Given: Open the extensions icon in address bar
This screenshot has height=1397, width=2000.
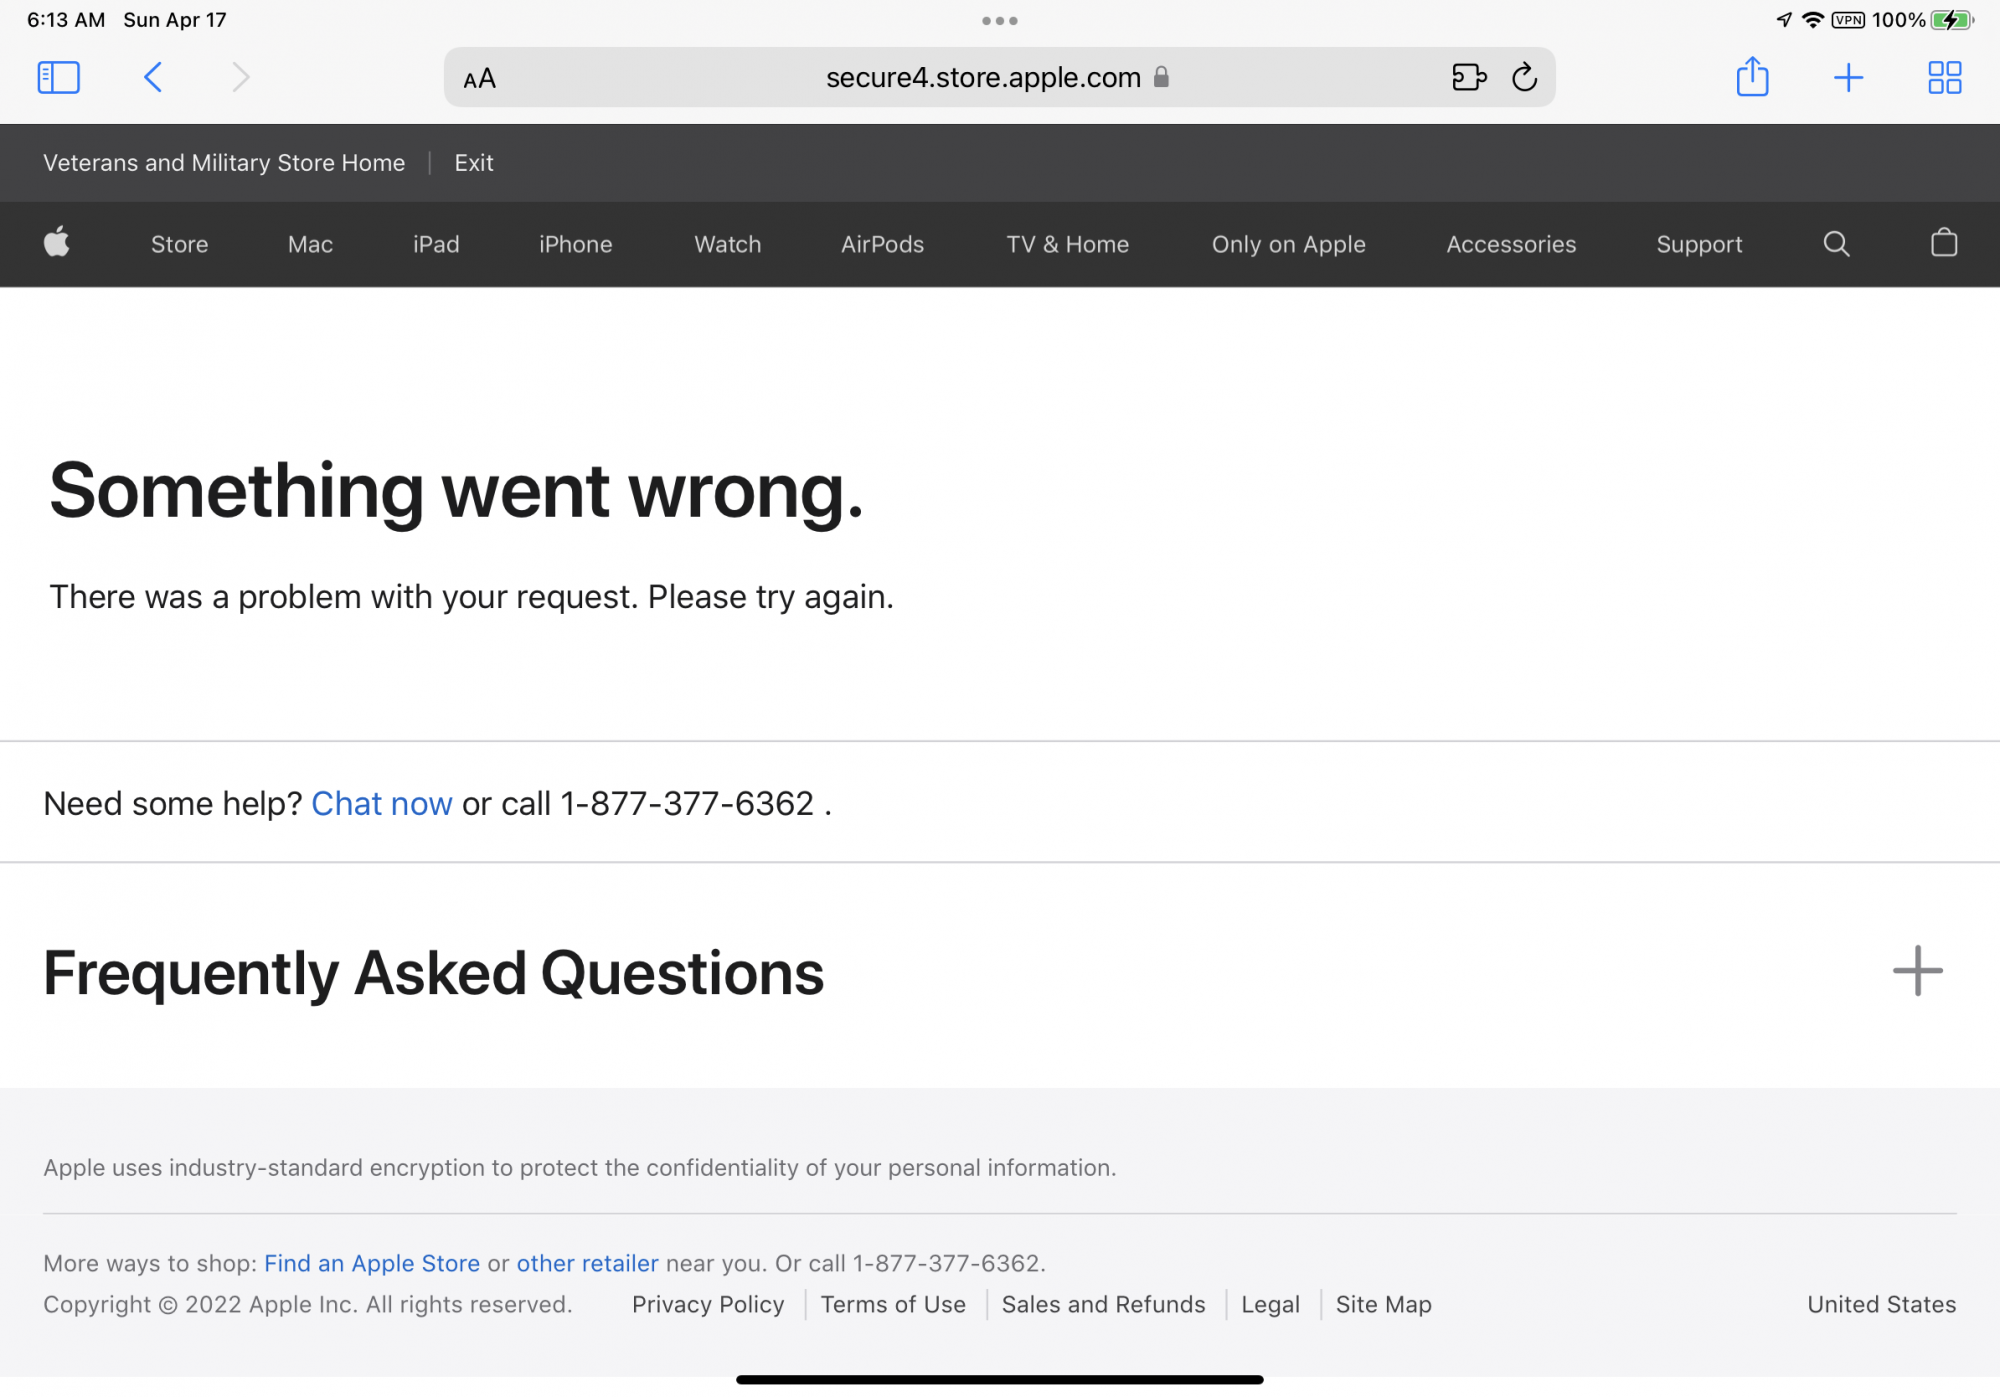Looking at the screenshot, I should click(x=1468, y=77).
